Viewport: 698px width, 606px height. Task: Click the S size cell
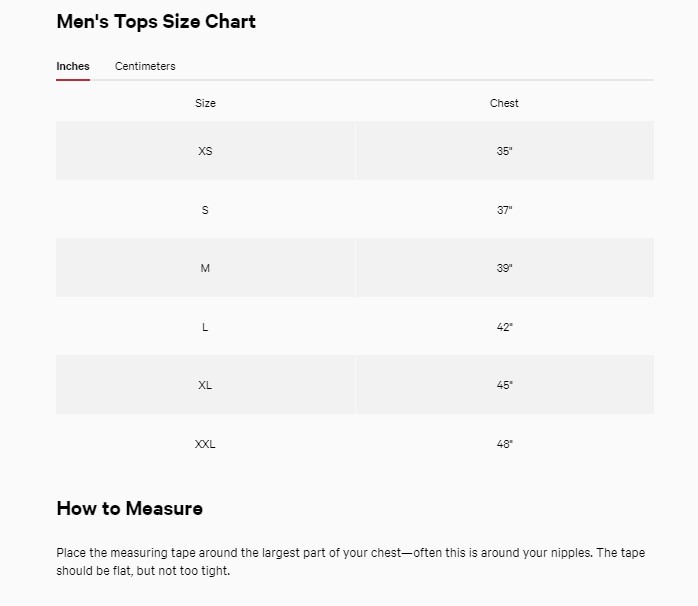click(x=205, y=210)
